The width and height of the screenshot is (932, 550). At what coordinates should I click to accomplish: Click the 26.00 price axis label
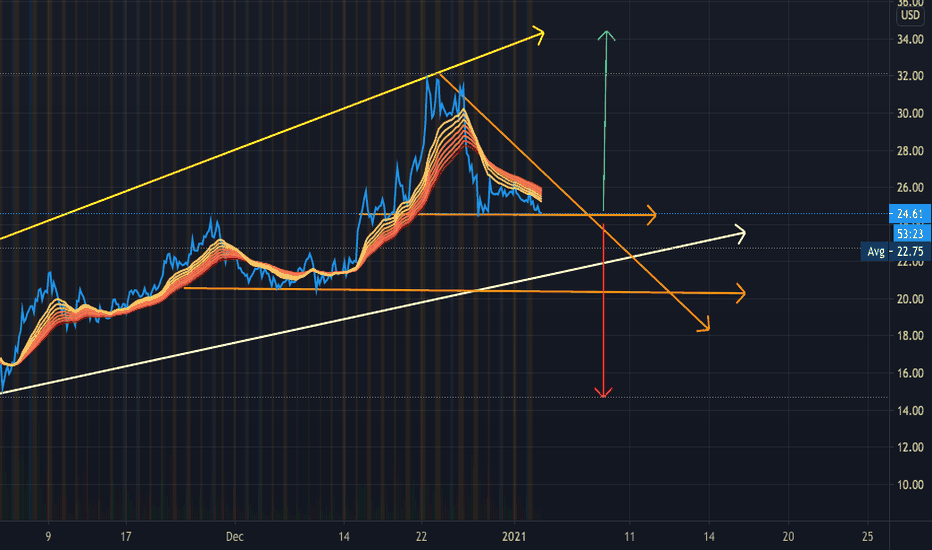point(910,188)
